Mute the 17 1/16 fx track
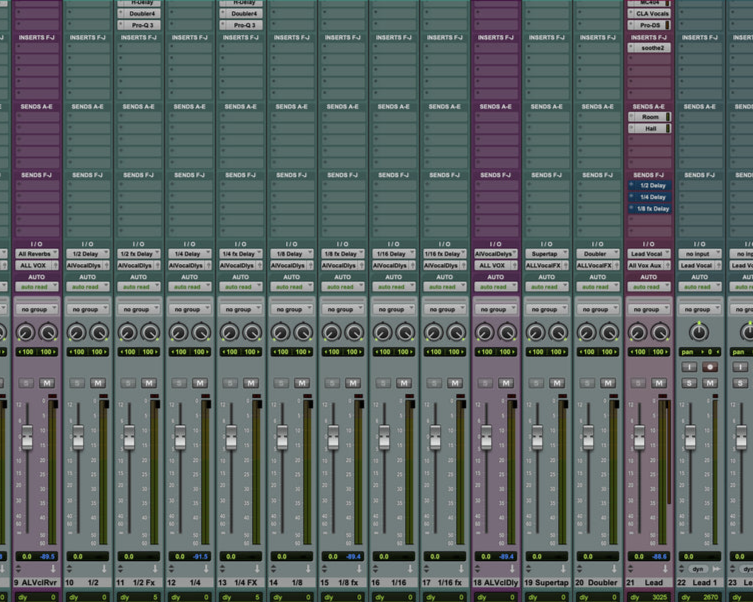Viewport: 753px width, 602px height. point(455,383)
